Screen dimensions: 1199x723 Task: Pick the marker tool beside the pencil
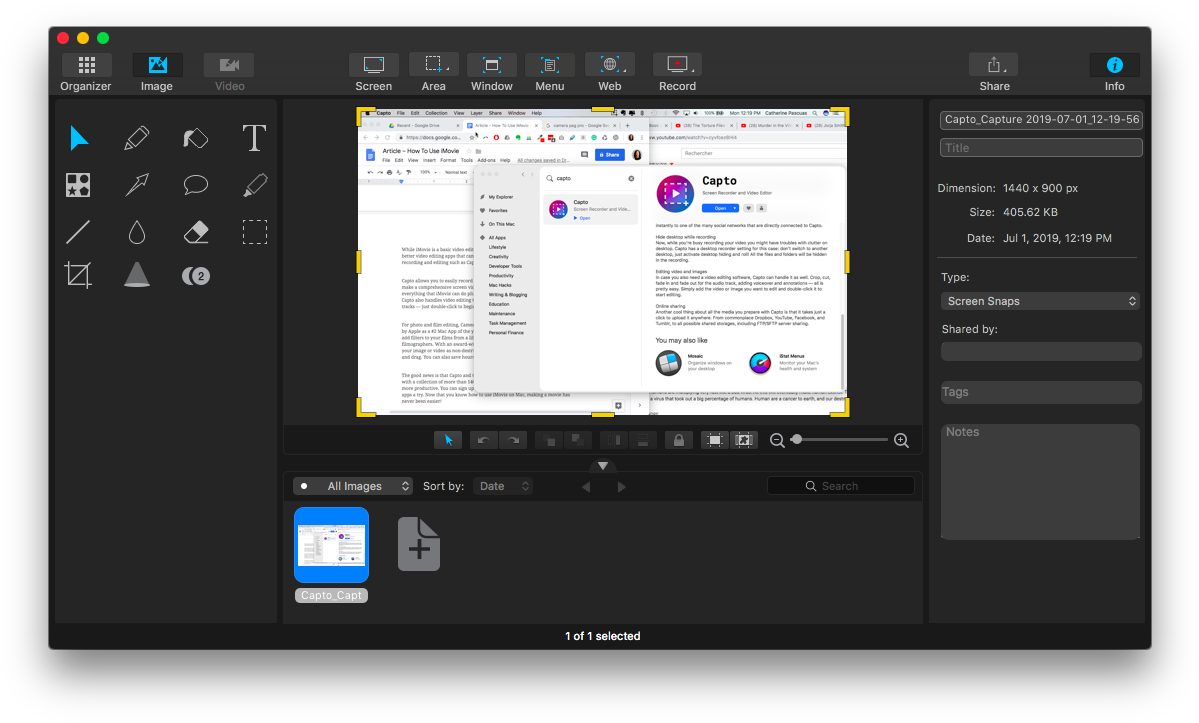coord(196,138)
